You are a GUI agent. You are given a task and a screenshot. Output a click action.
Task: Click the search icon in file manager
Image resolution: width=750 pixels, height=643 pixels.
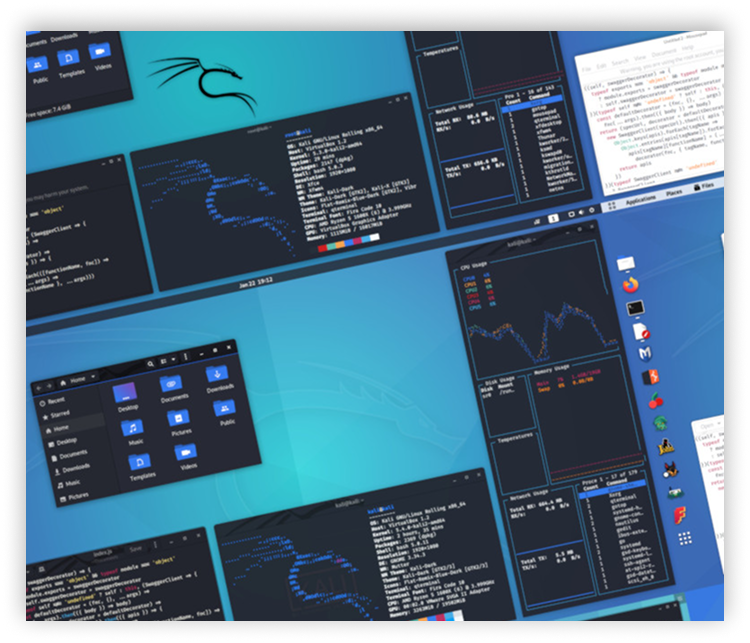coord(150,364)
